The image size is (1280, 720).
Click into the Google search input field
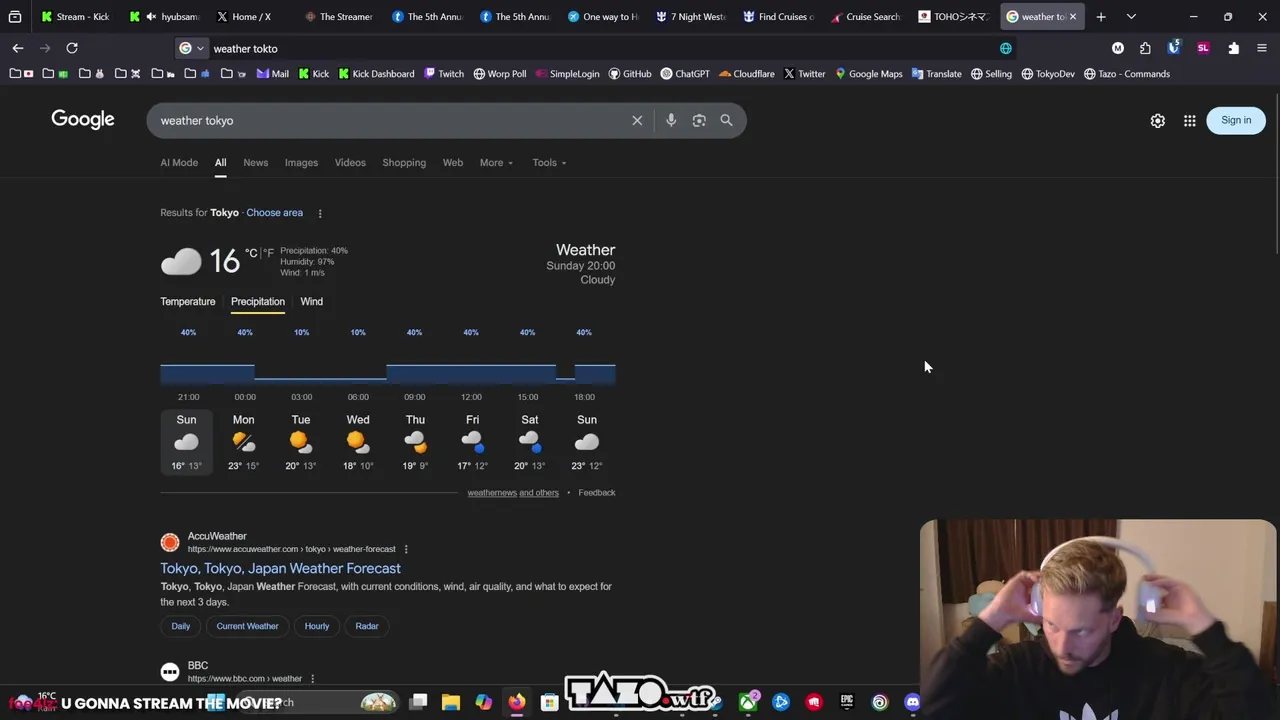click(x=390, y=120)
